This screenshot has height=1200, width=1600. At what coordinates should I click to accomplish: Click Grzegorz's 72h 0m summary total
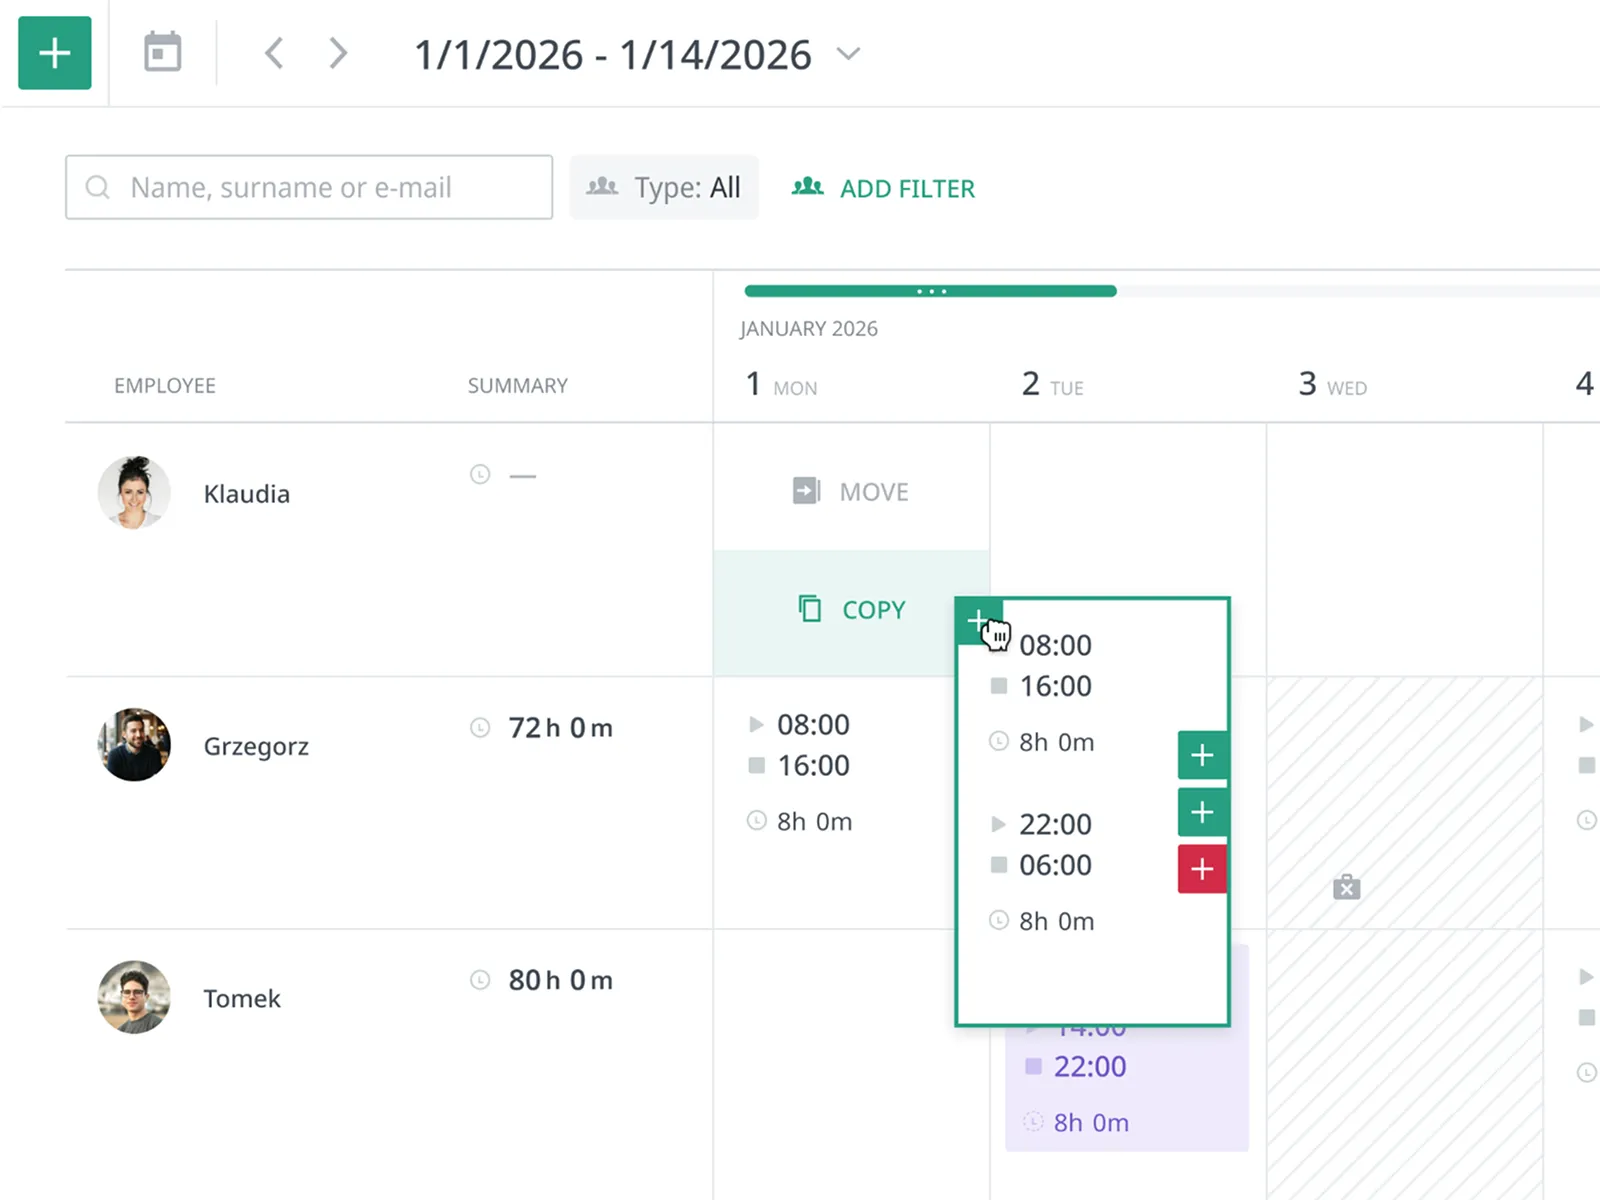560,728
